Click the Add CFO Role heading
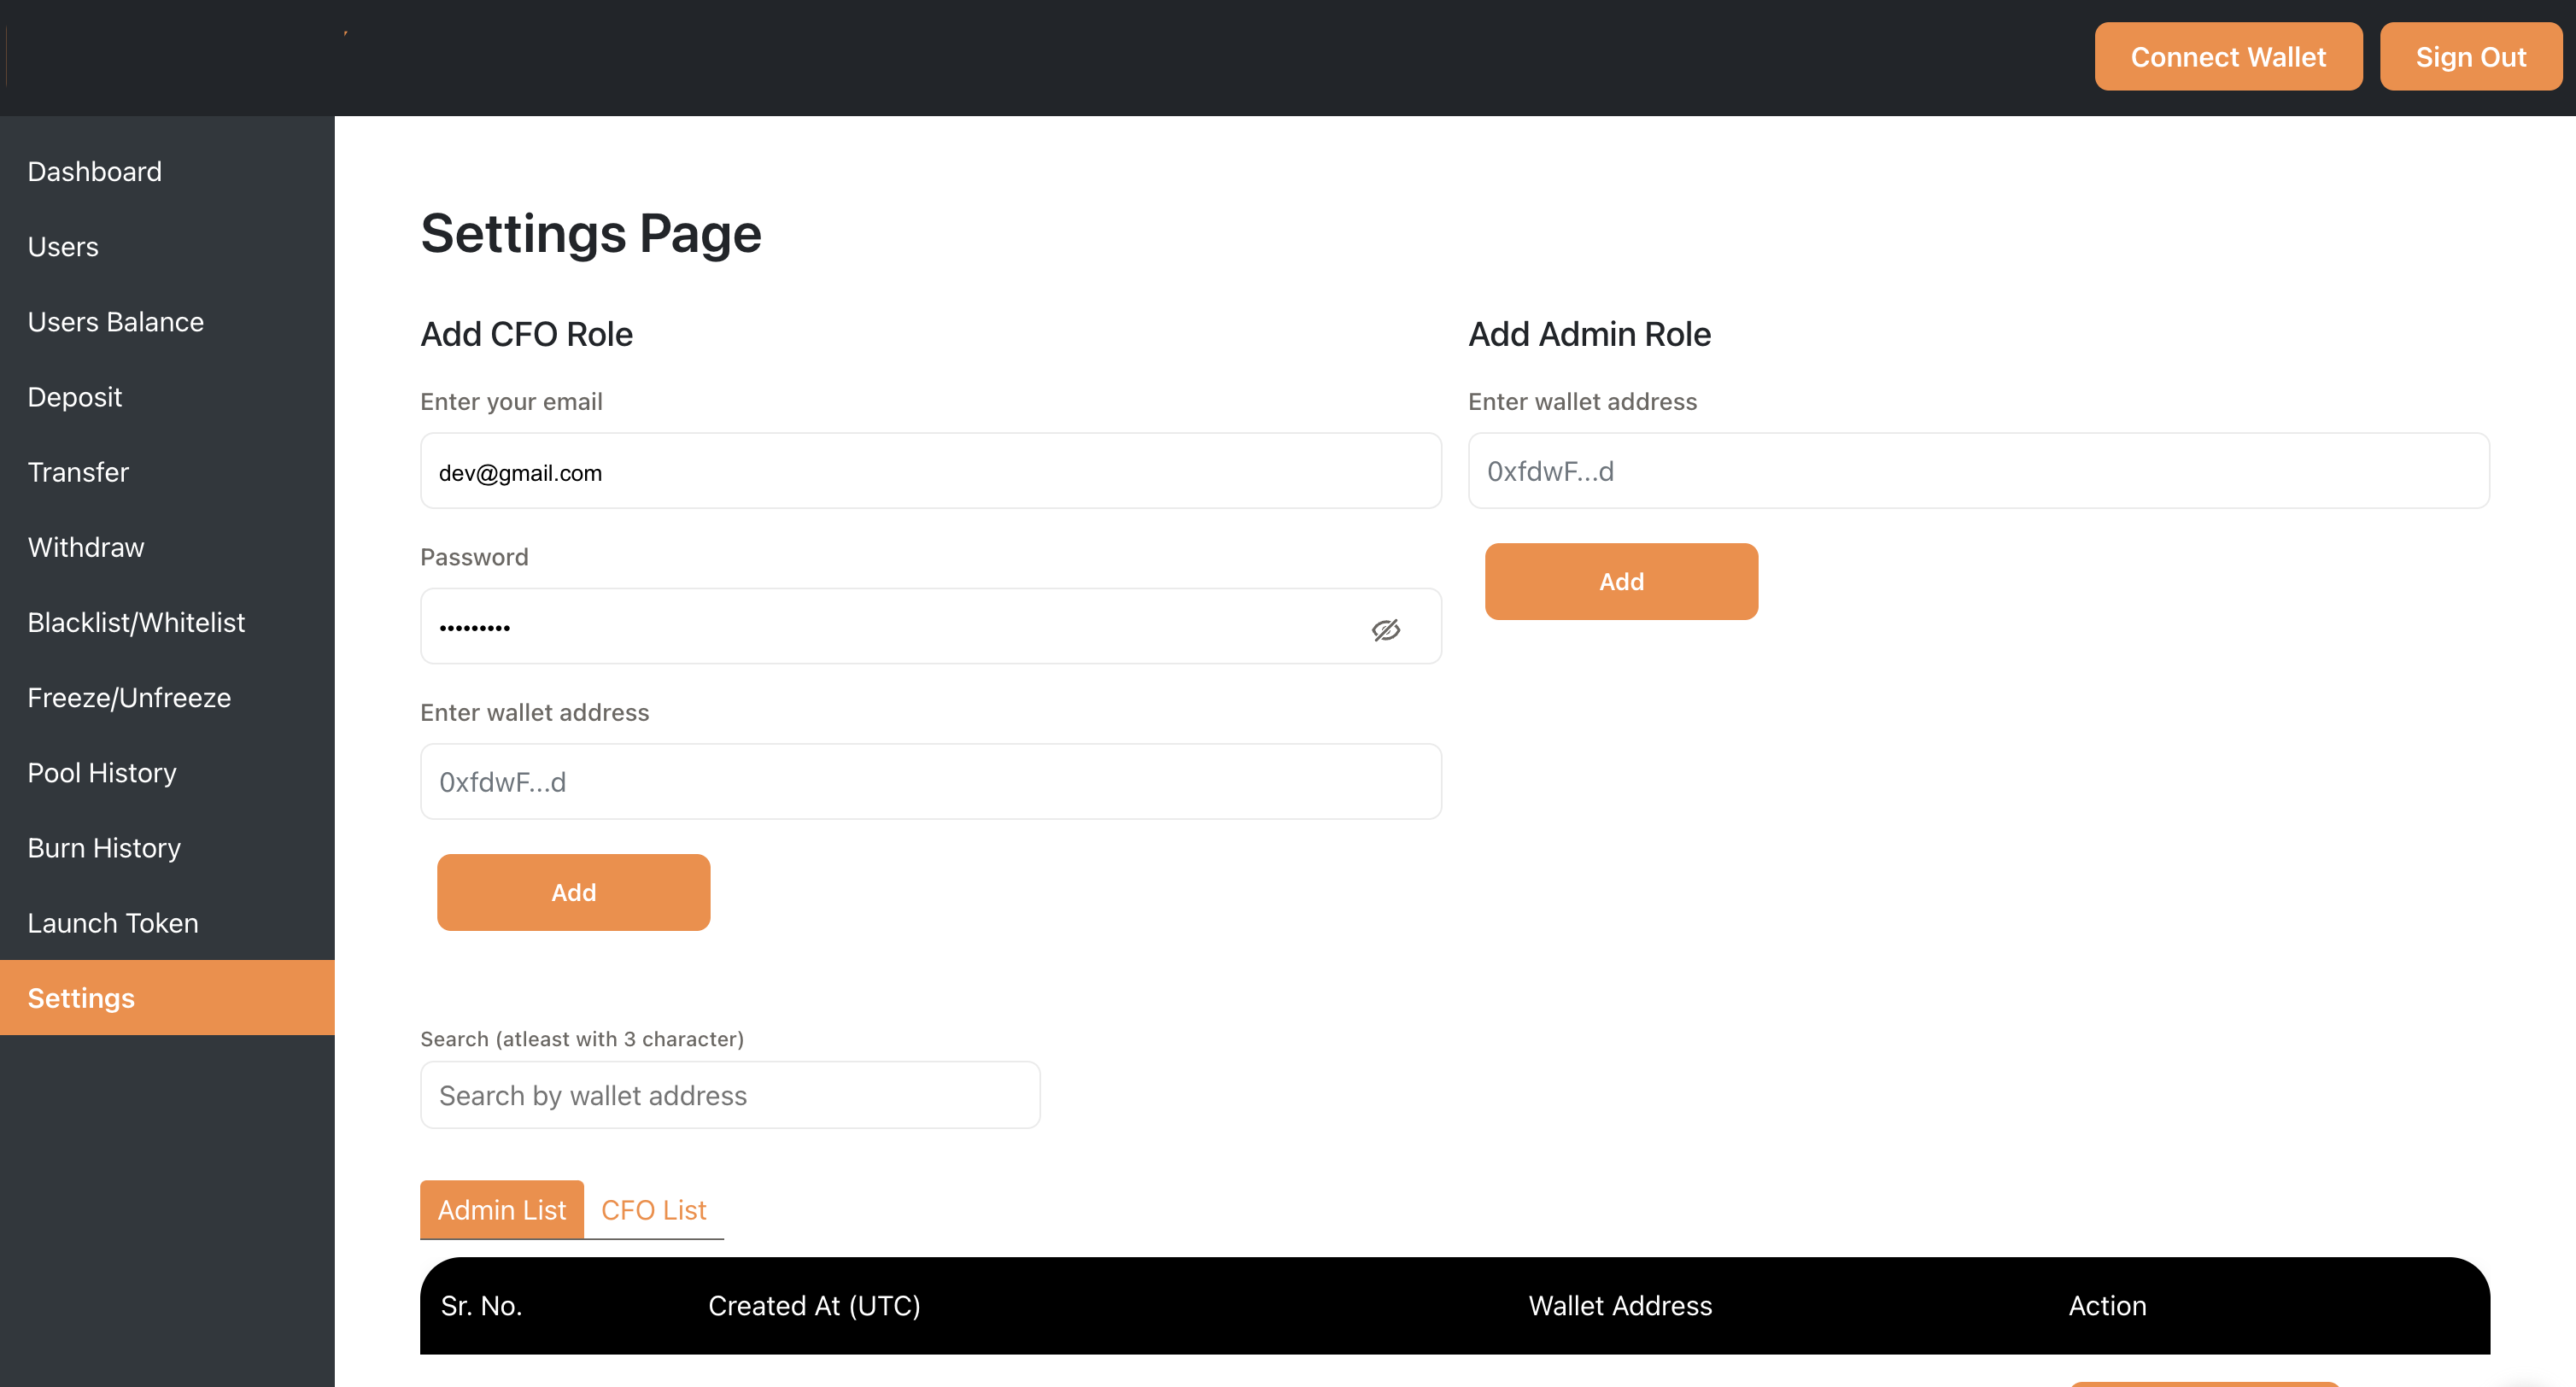The width and height of the screenshot is (2576, 1387). (527, 334)
